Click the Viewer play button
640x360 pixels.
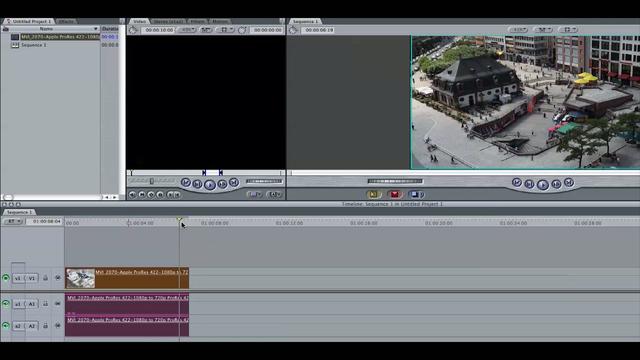[210, 184]
